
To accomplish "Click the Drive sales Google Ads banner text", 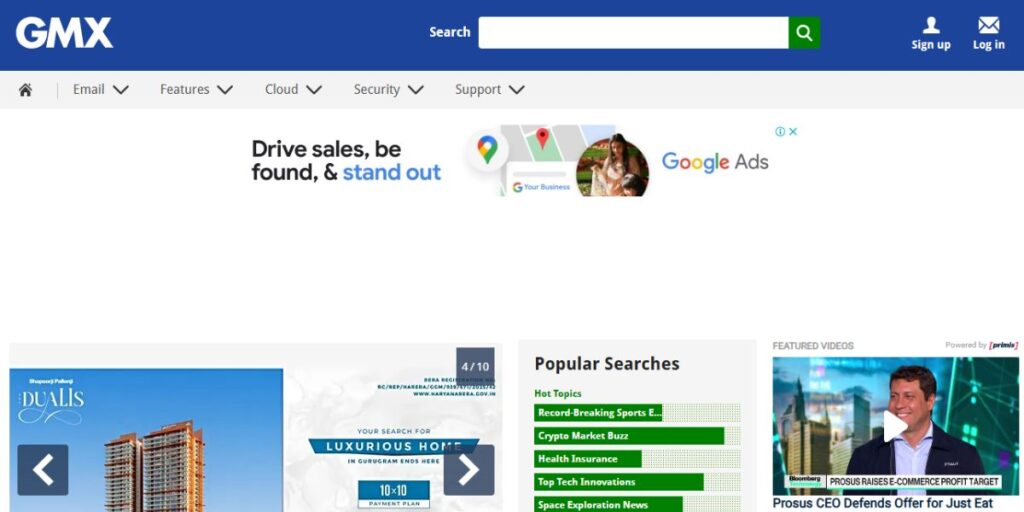I will pyautogui.click(x=346, y=161).
